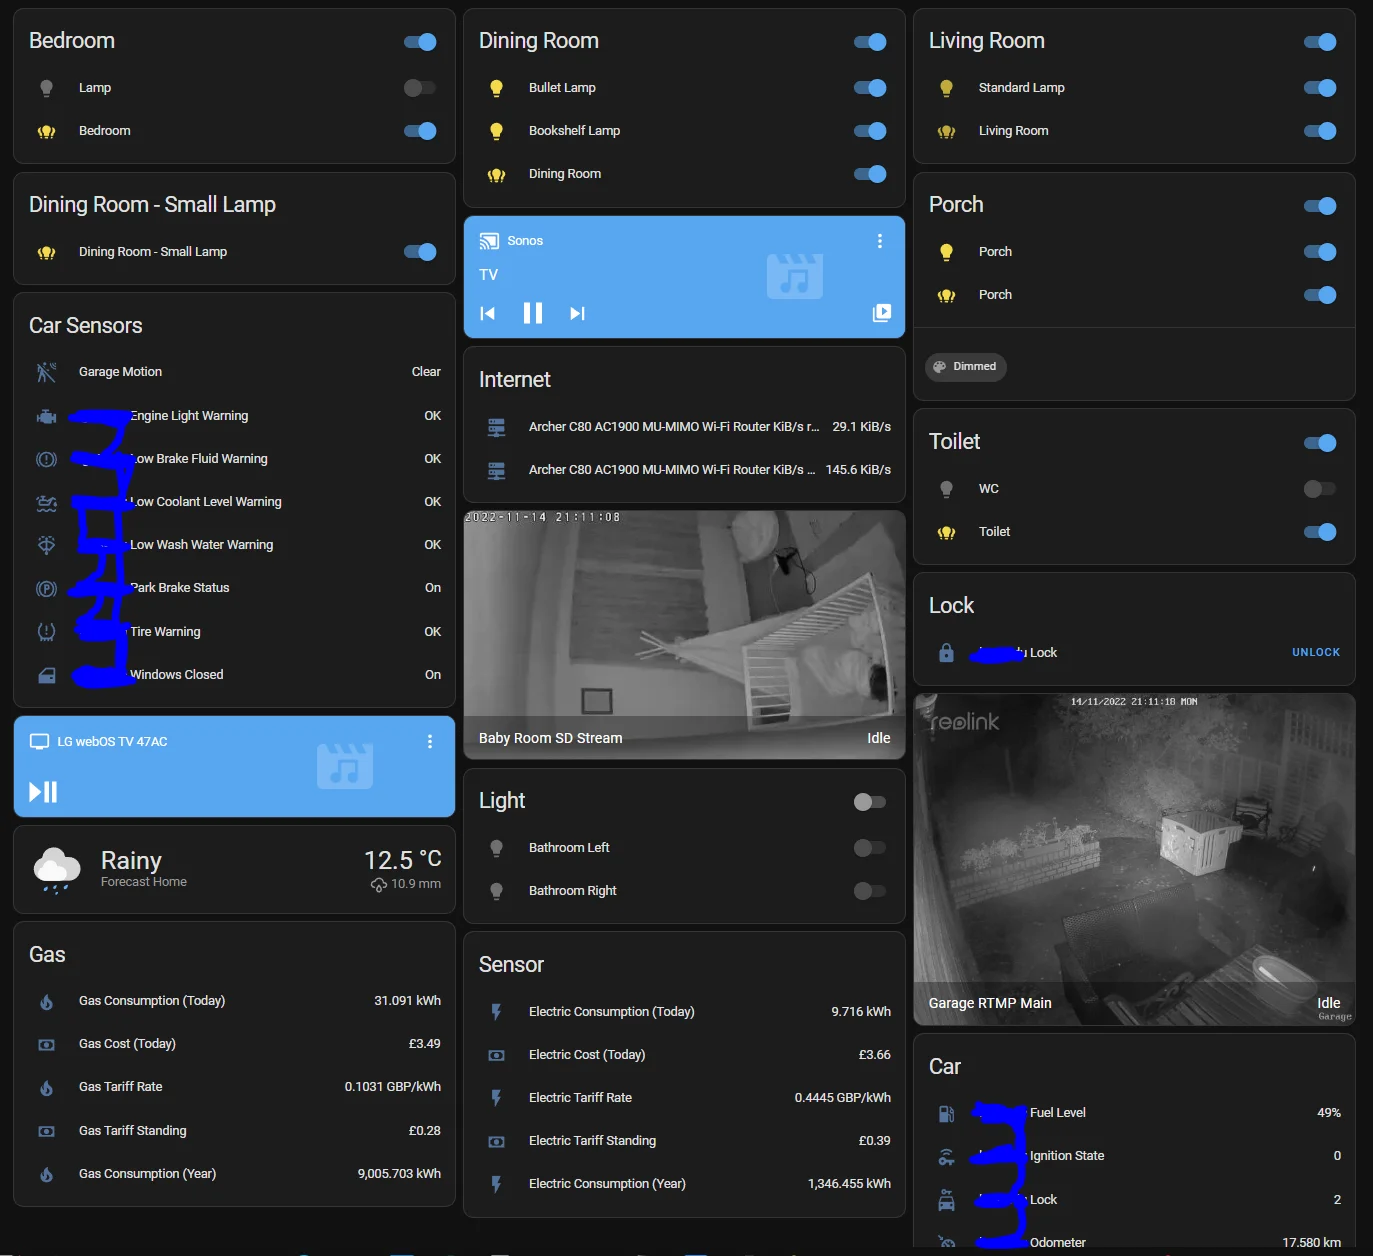Click the rainy weather cloud icon

[57, 870]
